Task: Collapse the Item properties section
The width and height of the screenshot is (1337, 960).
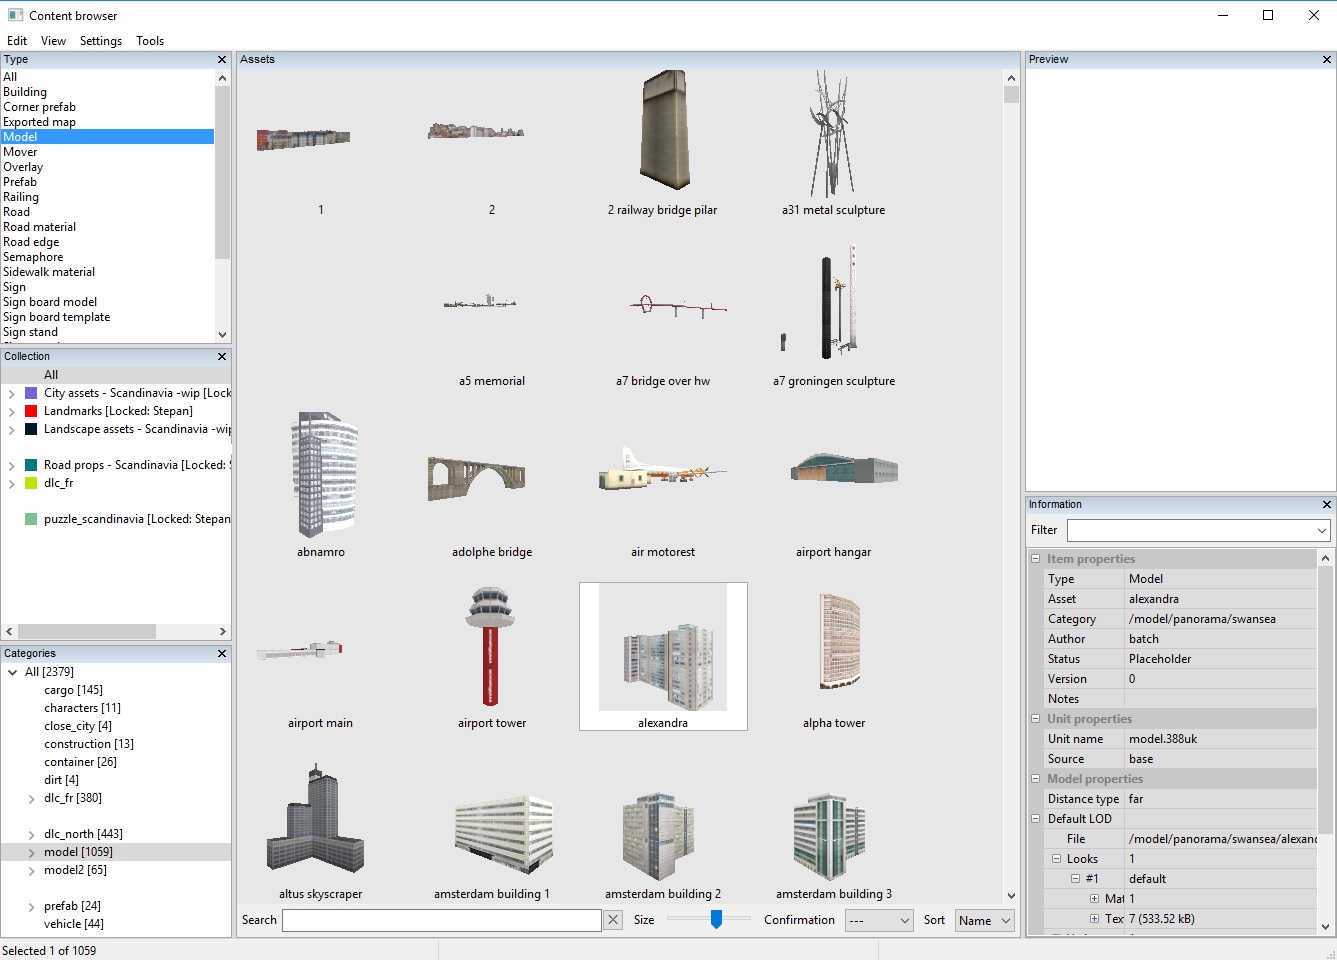Action: (1036, 559)
